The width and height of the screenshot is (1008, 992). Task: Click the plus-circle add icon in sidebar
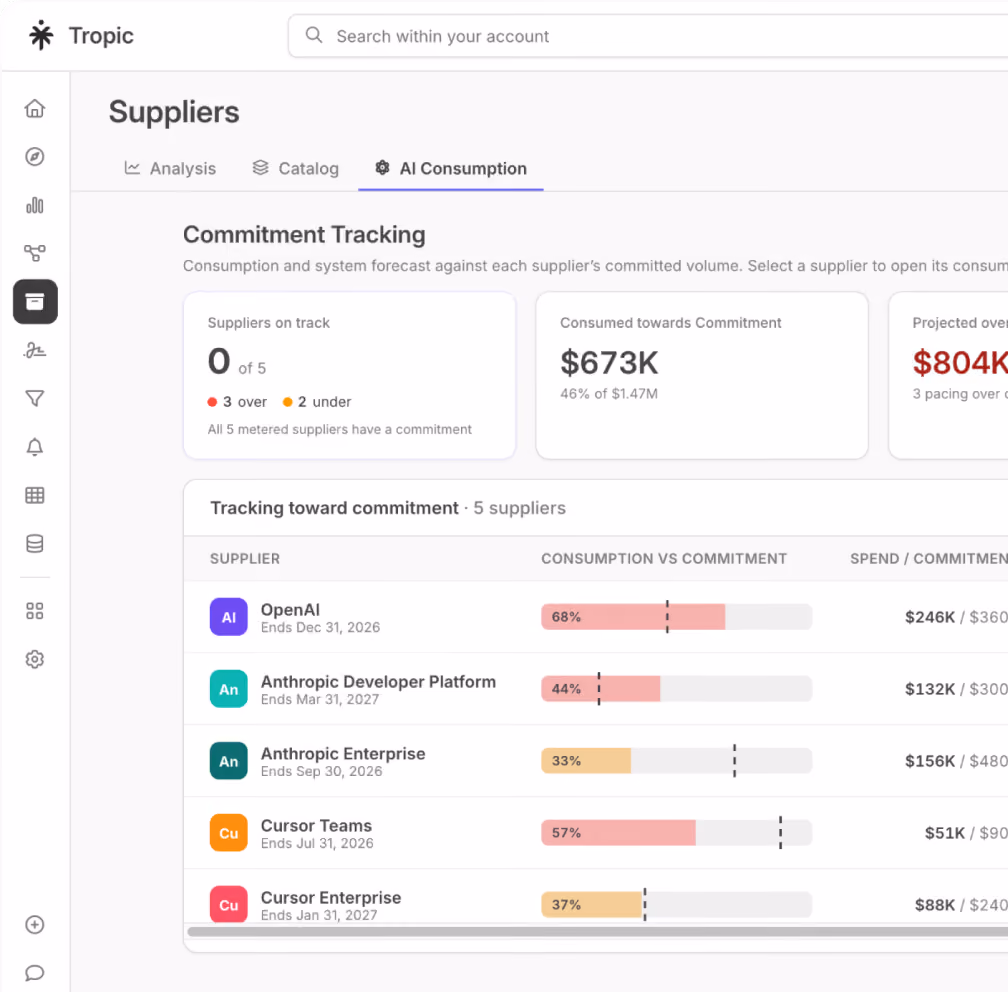35,924
